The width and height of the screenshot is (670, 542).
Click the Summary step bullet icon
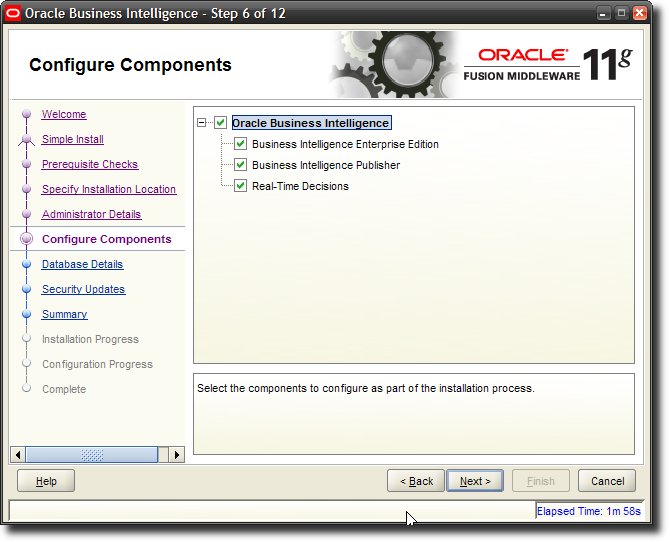(26, 314)
